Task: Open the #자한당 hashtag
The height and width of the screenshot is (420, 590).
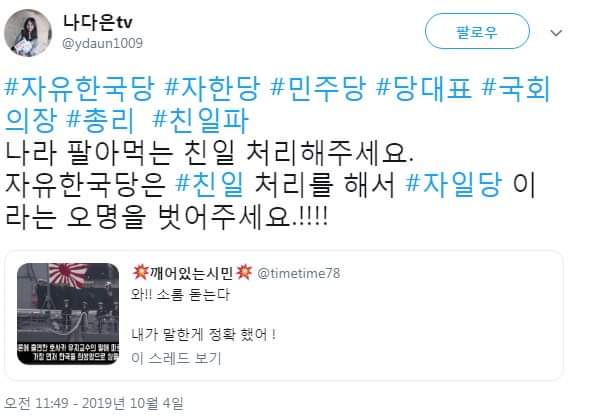Action: [x=213, y=89]
